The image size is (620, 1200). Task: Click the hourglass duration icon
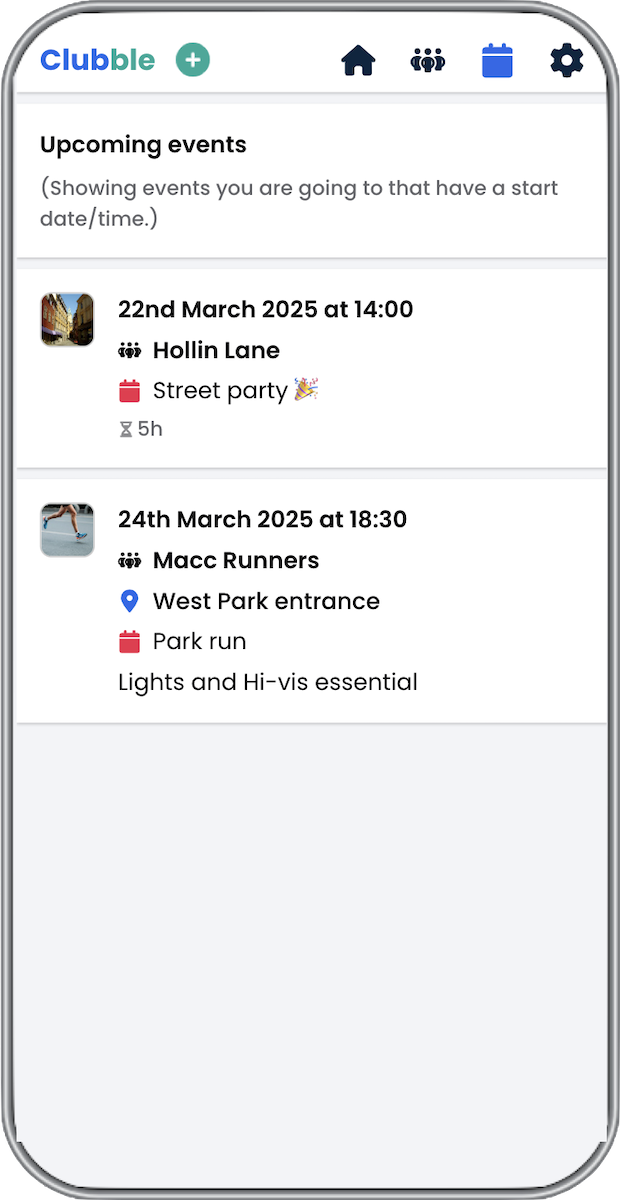[x=126, y=430]
